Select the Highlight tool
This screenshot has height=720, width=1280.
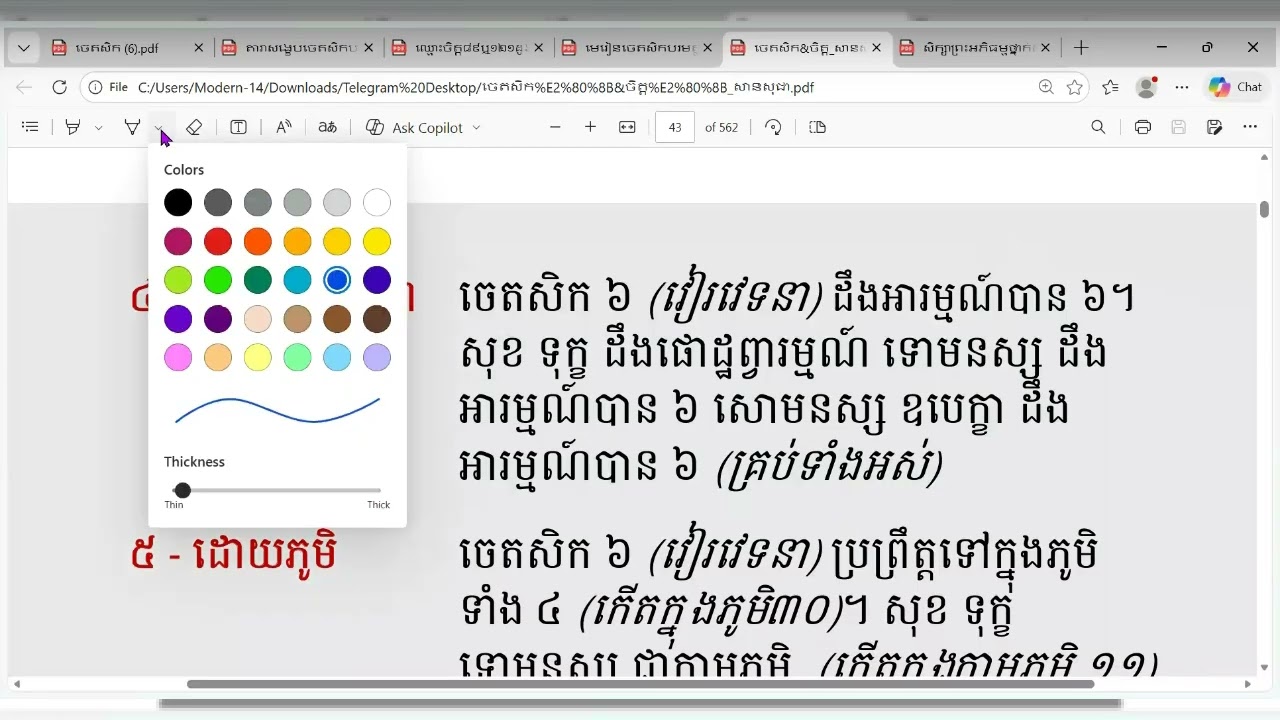tap(72, 127)
